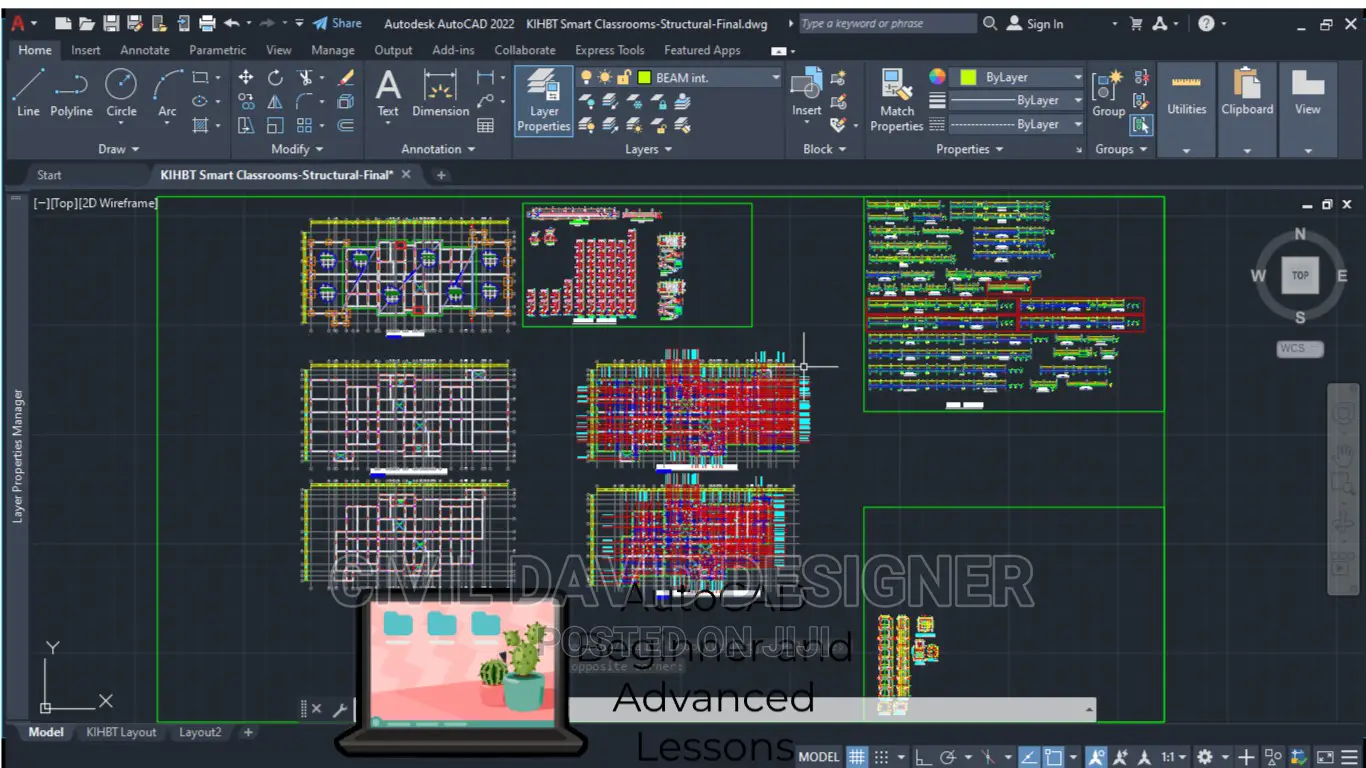Screen dimensions: 1366x768
Task: Switch to the Layout2 tab
Action: tap(200, 732)
